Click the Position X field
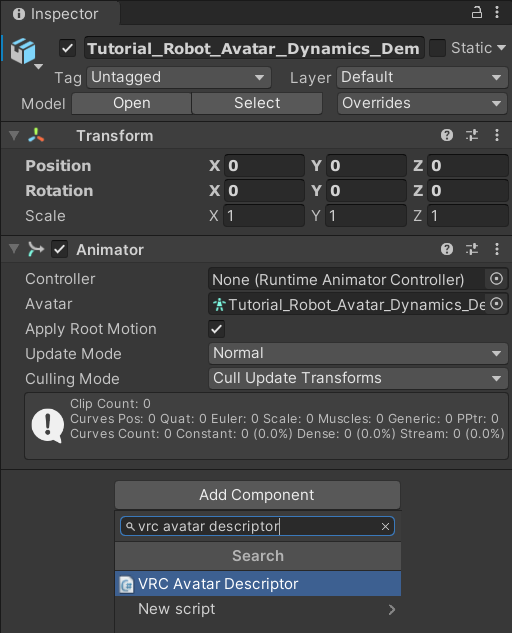512x633 pixels. (264, 166)
